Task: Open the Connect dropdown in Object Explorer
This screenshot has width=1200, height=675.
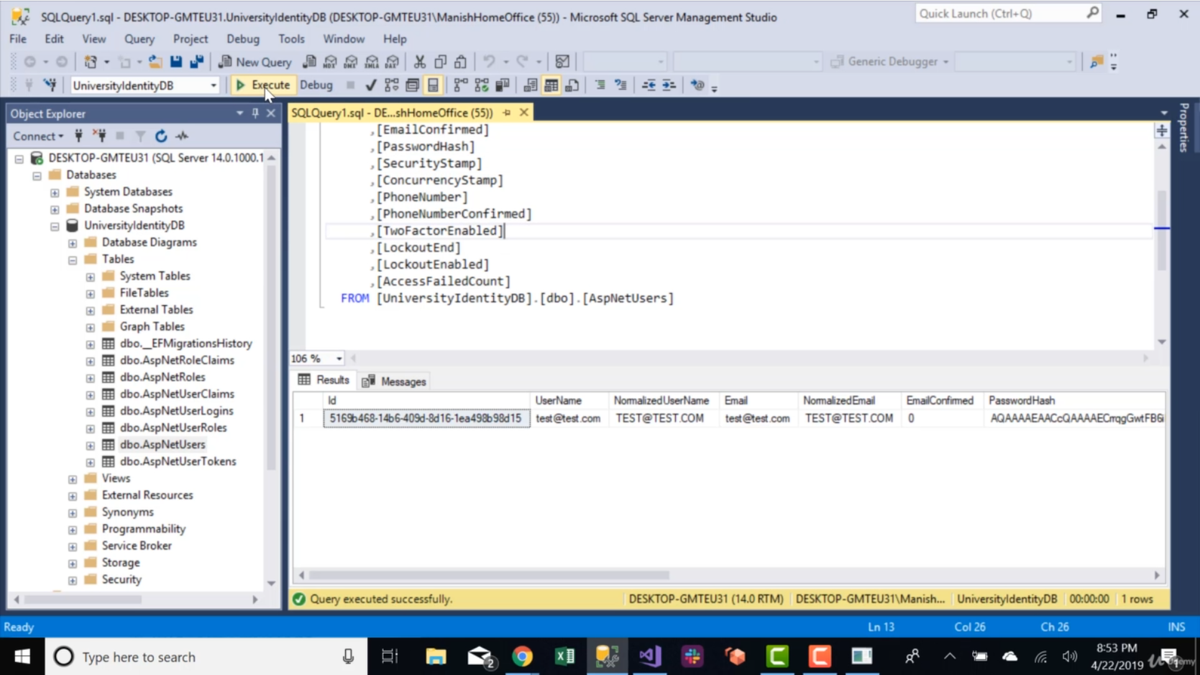Action: click(38, 136)
